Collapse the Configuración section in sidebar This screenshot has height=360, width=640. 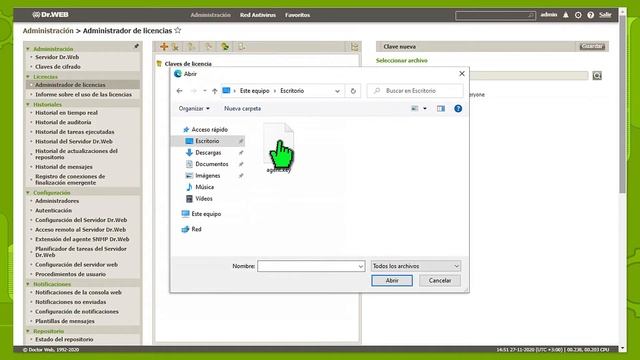pos(28,193)
